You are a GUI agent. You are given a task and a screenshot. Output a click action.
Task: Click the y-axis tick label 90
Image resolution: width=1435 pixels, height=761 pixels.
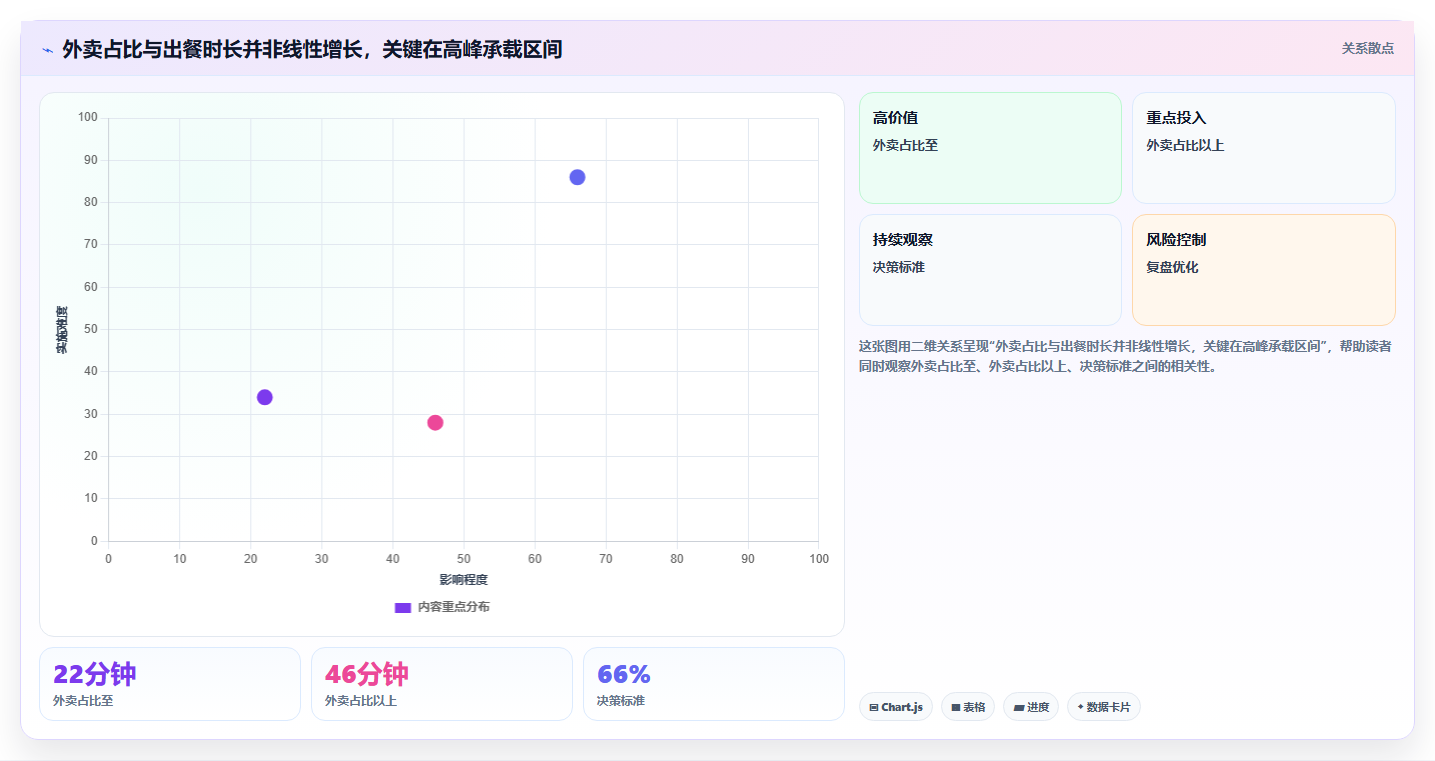coord(91,160)
